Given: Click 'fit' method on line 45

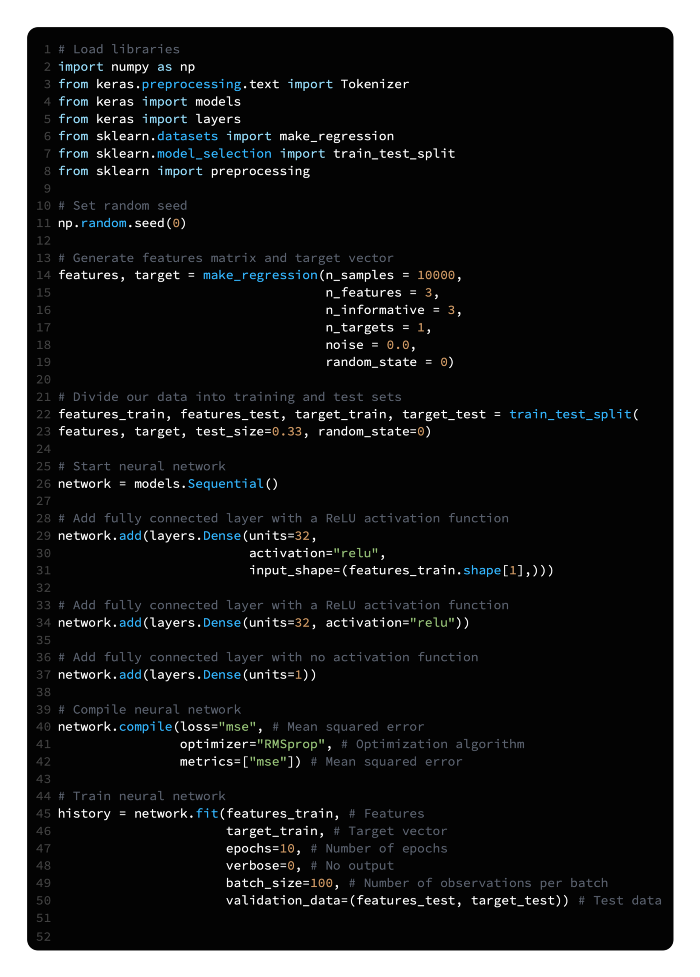Looking at the screenshot, I should click(207, 814).
